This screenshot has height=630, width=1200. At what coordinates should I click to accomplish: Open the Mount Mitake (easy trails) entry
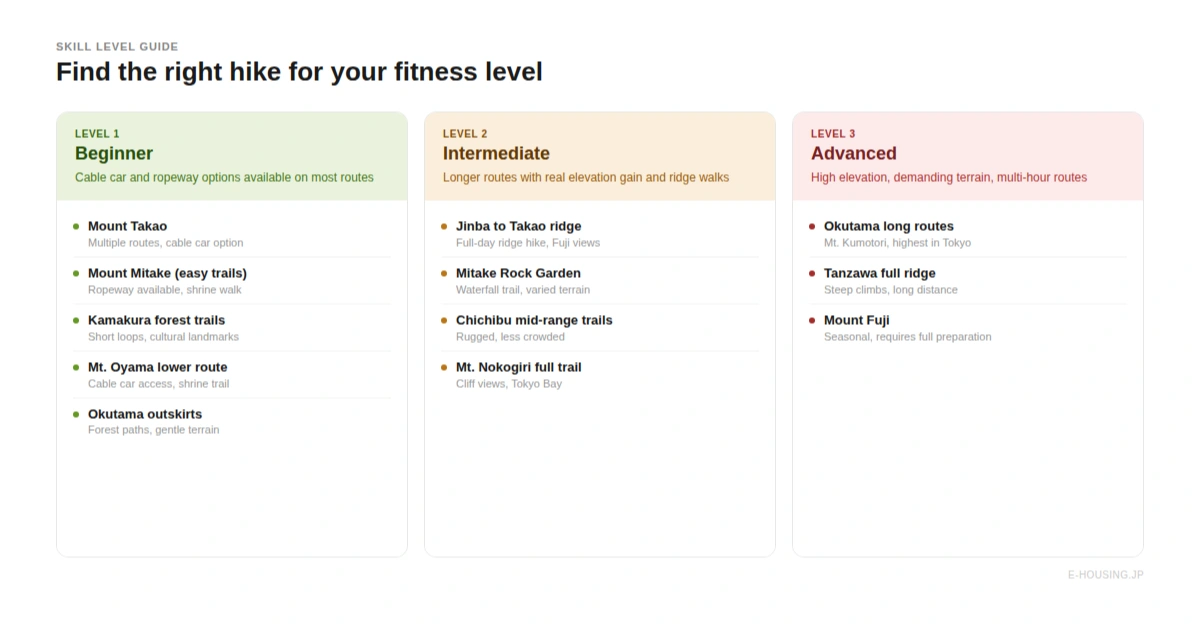pyautogui.click(x=167, y=273)
